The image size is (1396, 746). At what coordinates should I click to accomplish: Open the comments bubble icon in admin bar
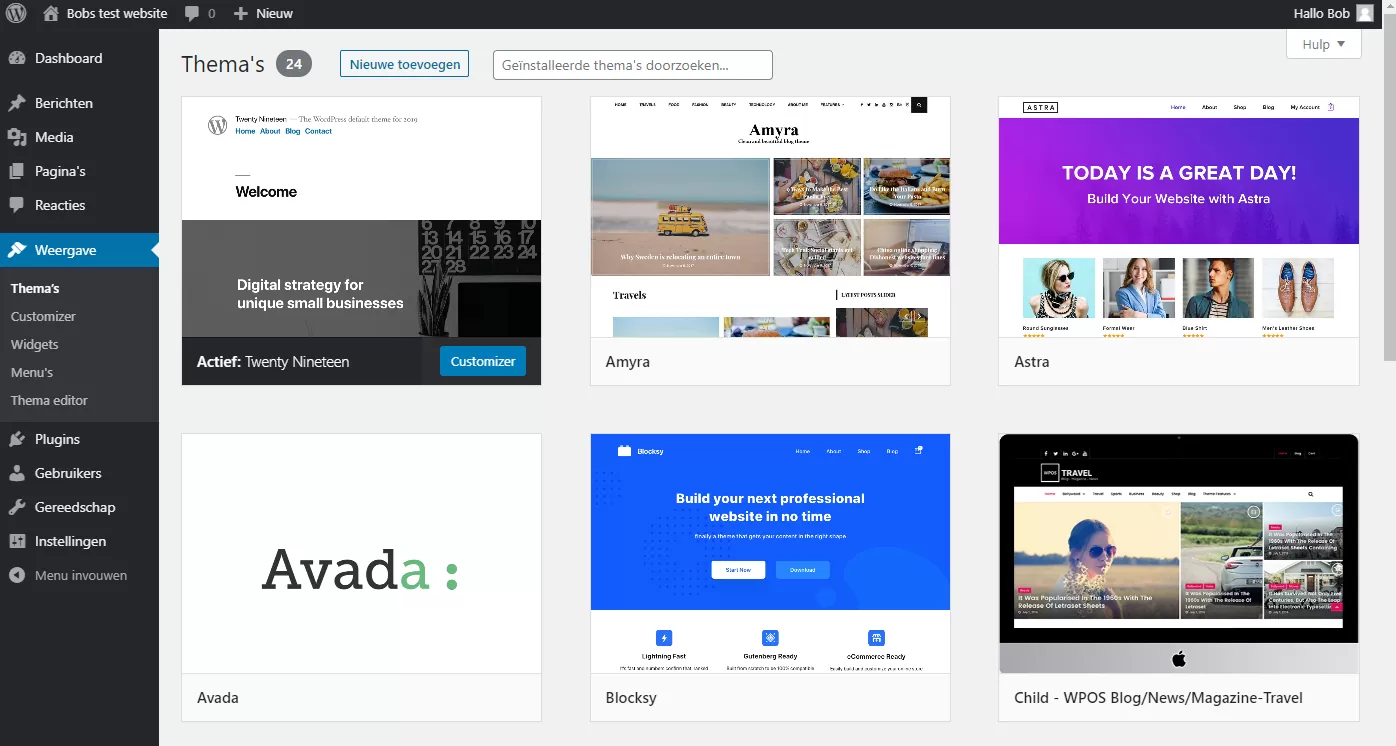(191, 14)
